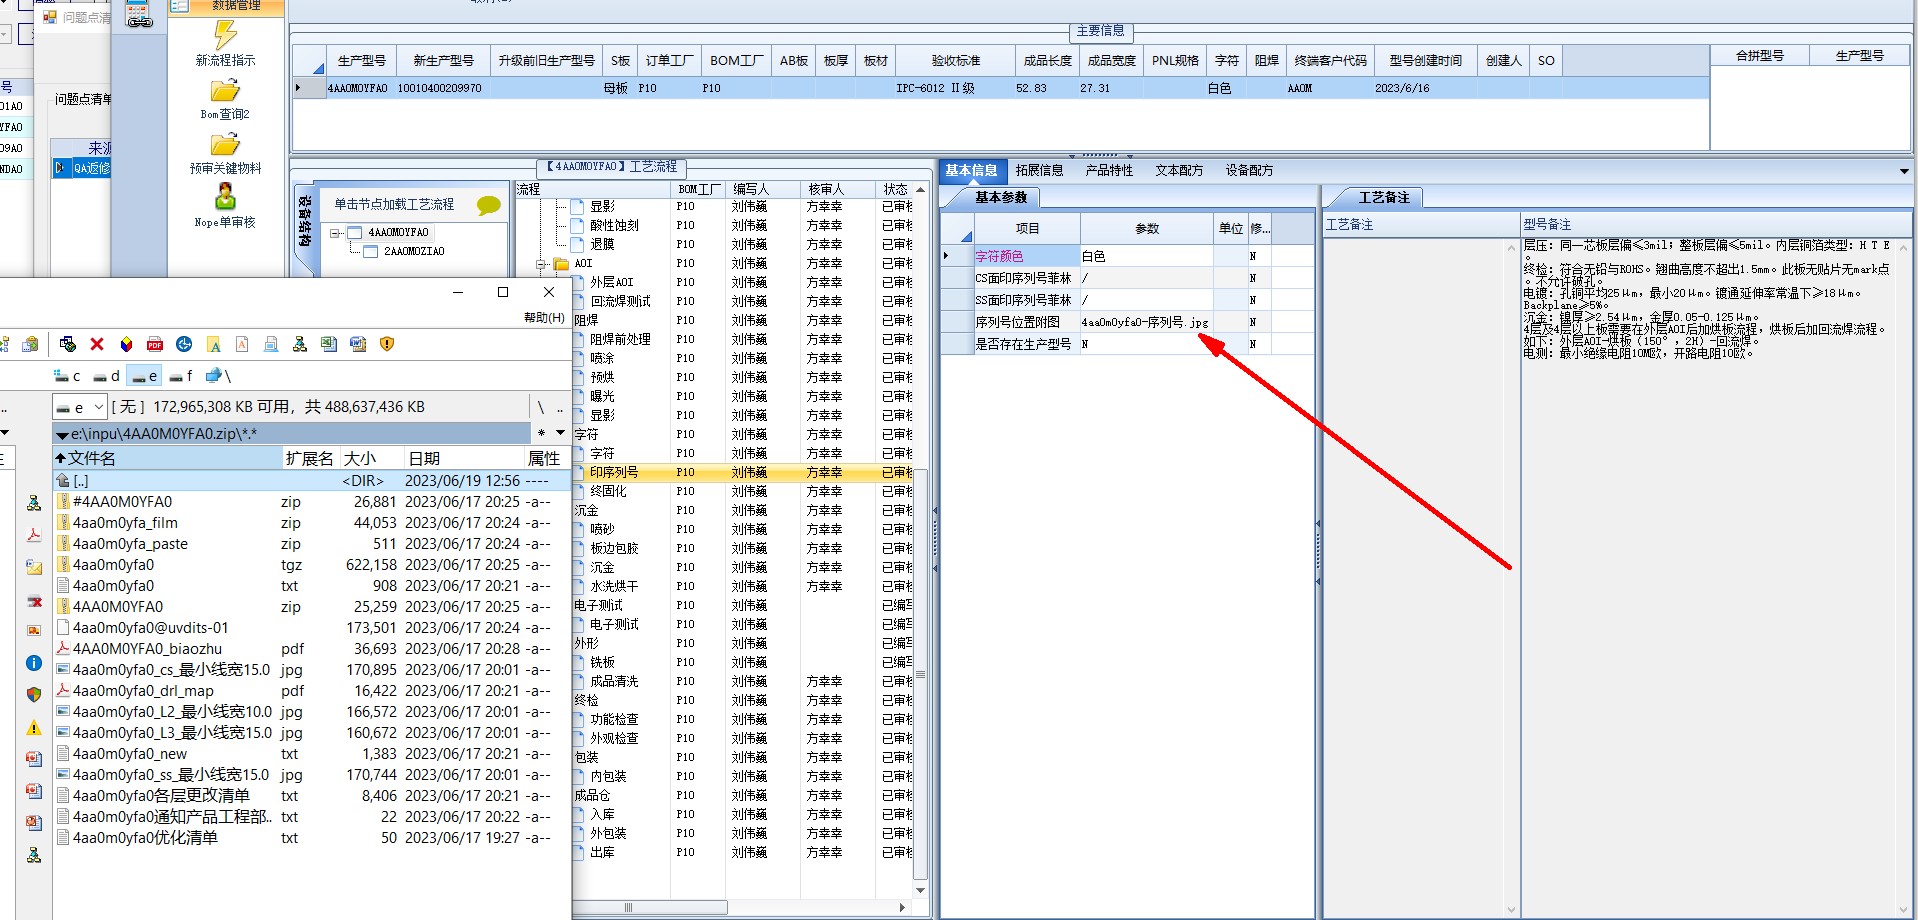Select 印序列号 process row
Image resolution: width=1918 pixels, height=920 pixels.
[x=745, y=472]
